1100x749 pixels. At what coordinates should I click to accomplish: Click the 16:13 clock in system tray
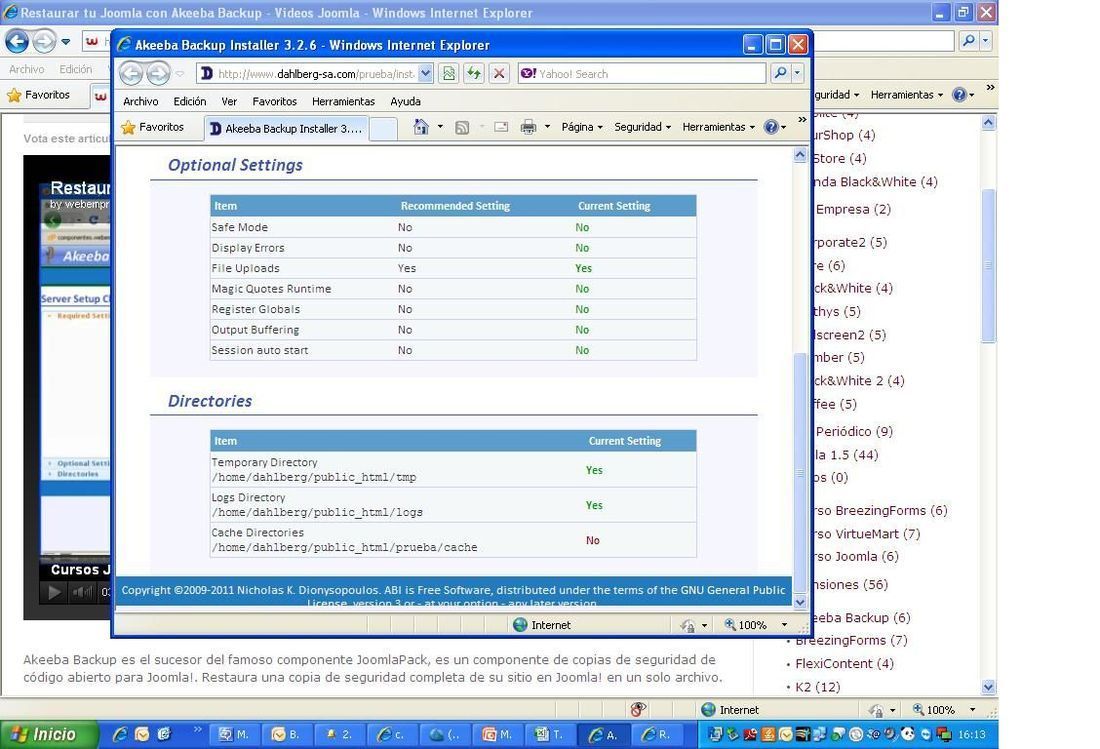point(972,734)
